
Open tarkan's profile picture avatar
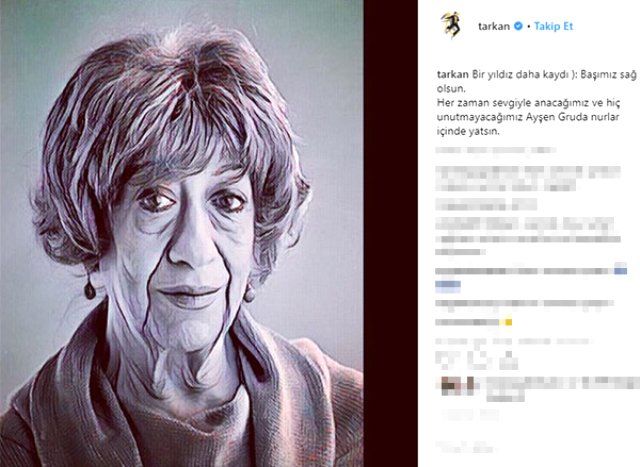point(451,25)
